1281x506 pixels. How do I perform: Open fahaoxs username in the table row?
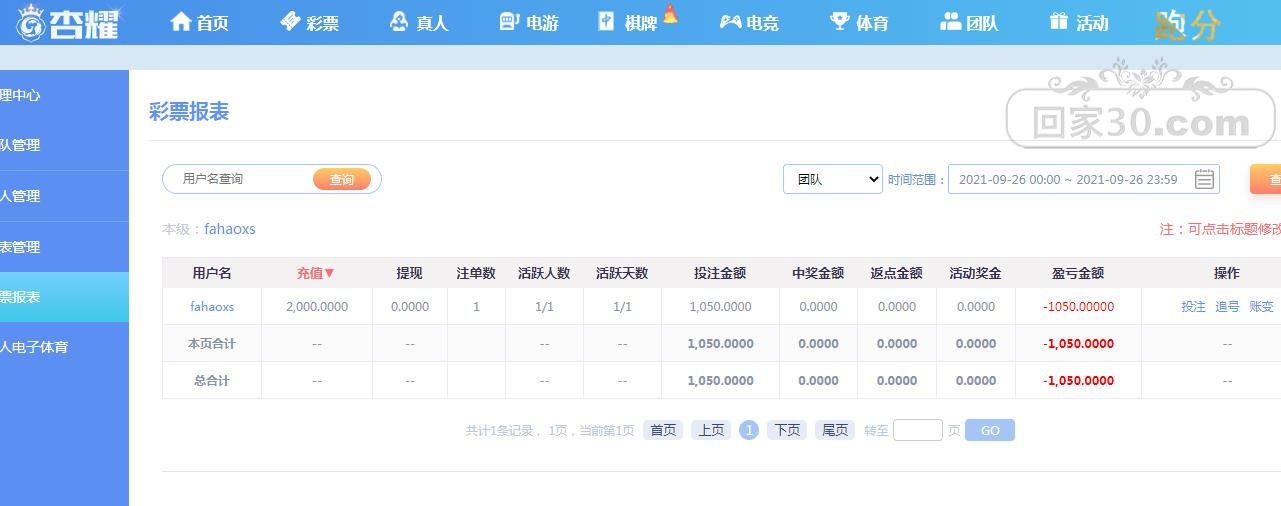(x=212, y=307)
